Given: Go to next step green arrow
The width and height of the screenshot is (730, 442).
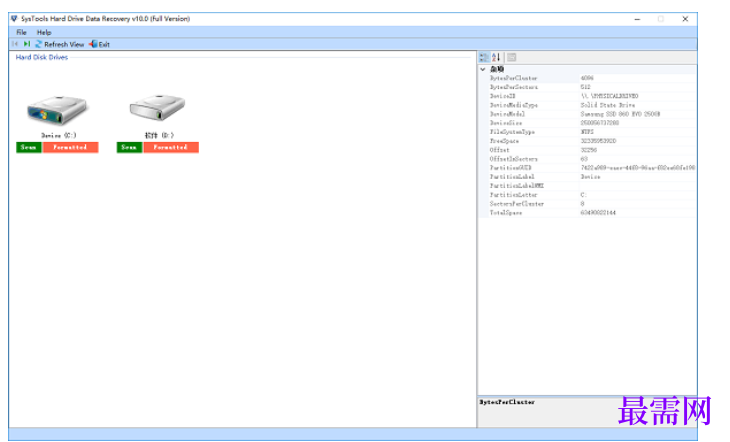Looking at the screenshot, I should point(27,44).
